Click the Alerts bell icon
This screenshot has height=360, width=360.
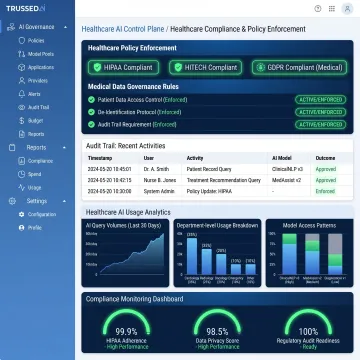[x=22, y=94]
